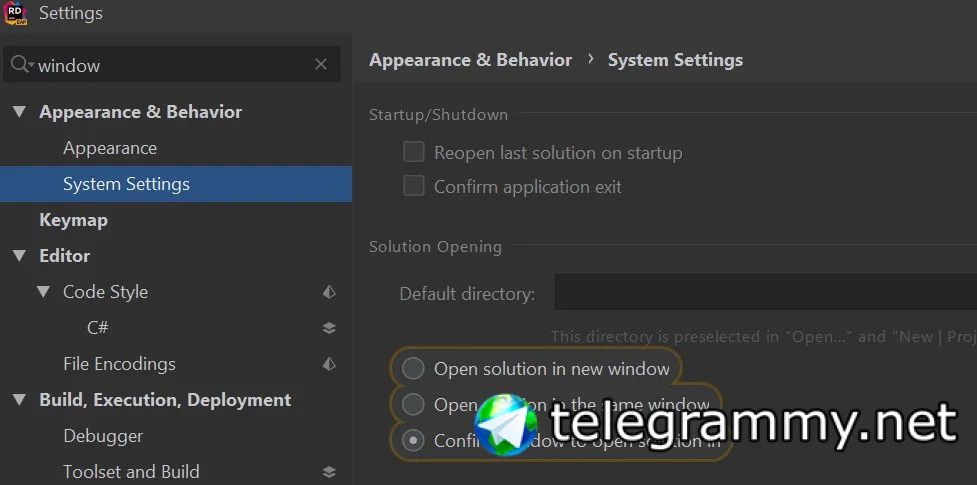Open the Debugger settings page

tap(103, 436)
